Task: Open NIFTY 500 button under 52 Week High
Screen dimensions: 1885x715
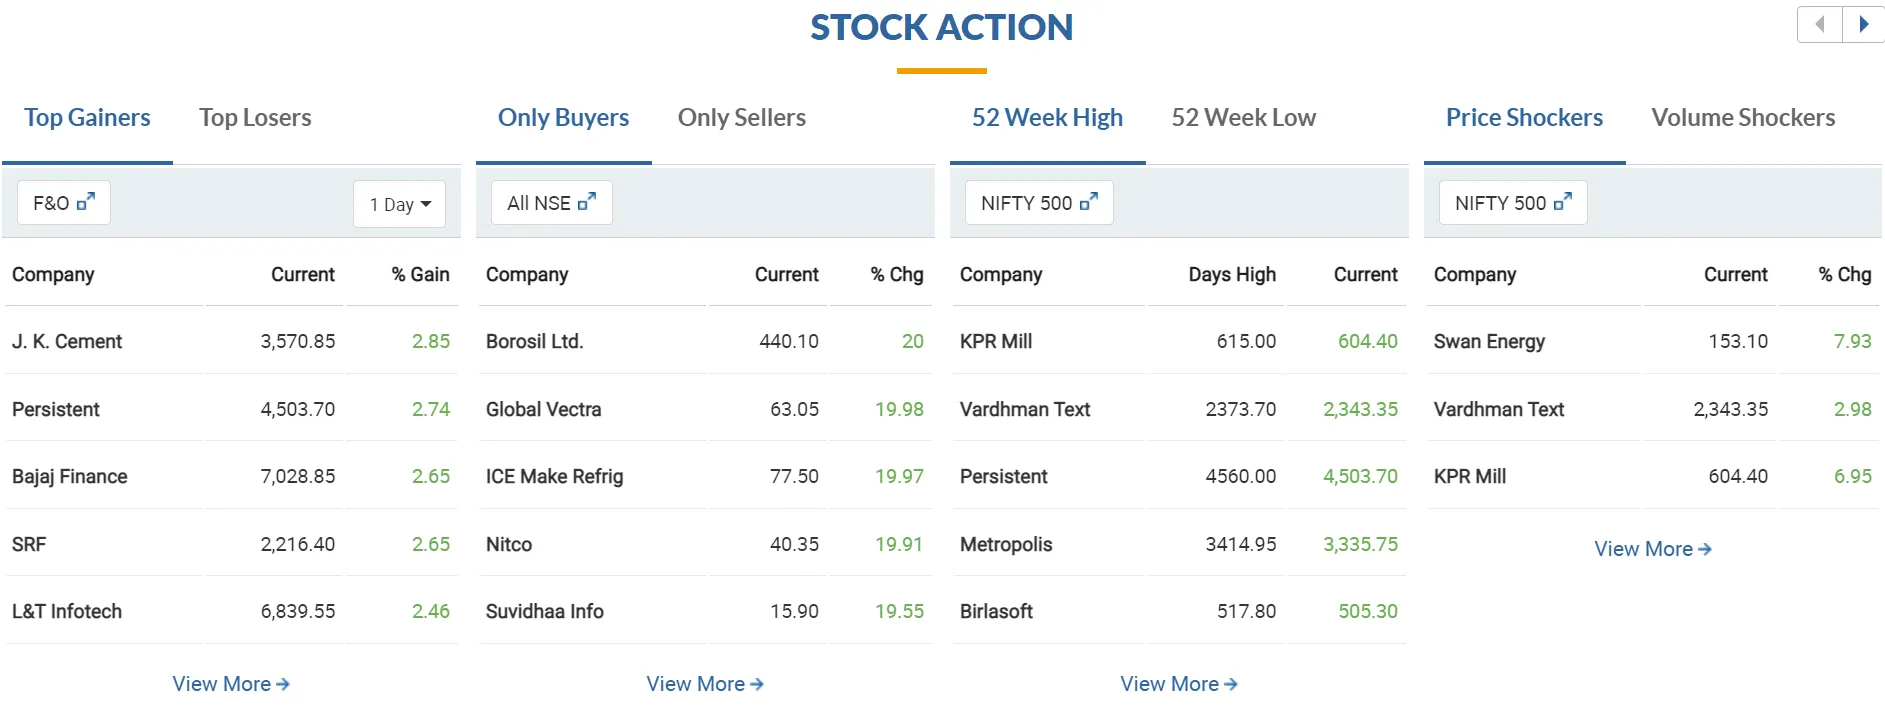Action: pyautogui.click(x=1038, y=203)
